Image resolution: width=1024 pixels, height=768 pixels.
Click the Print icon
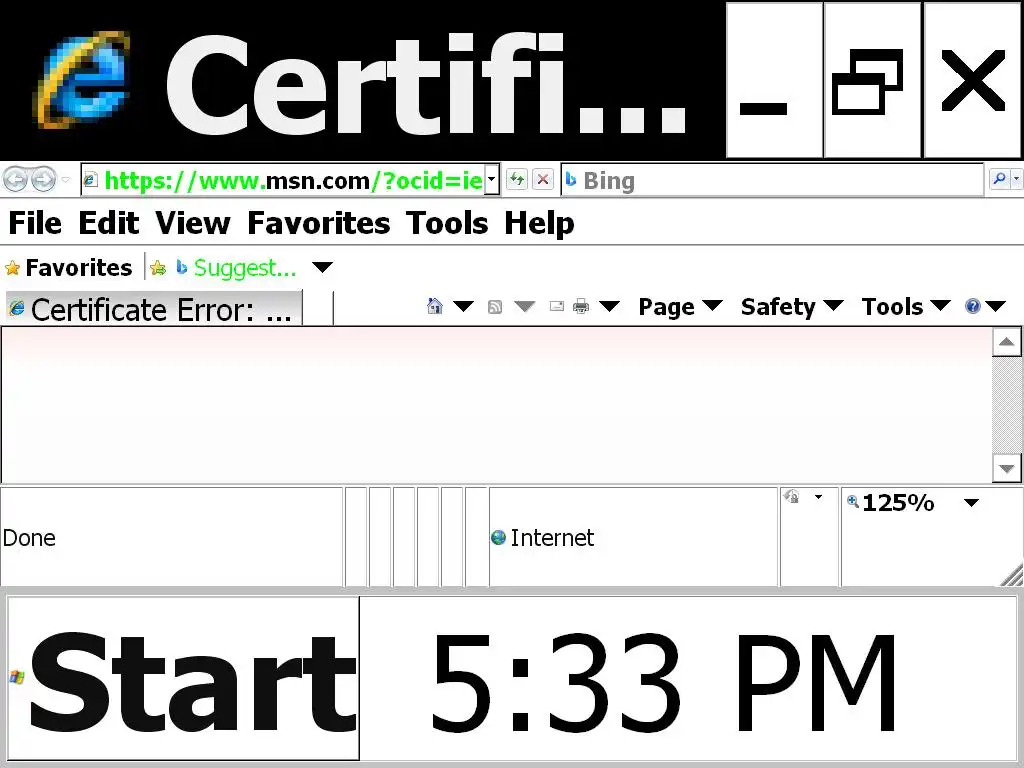(x=581, y=306)
